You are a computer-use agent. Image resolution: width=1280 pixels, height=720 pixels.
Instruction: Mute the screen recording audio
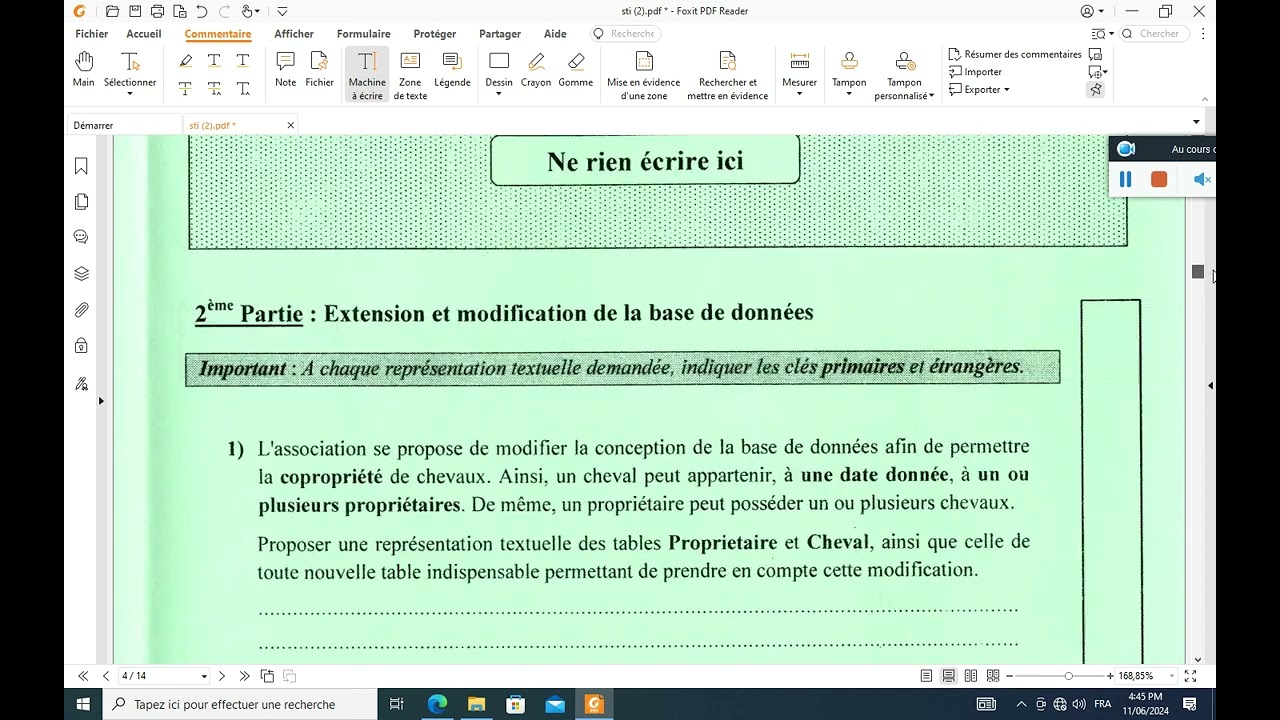click(1202, 179)
